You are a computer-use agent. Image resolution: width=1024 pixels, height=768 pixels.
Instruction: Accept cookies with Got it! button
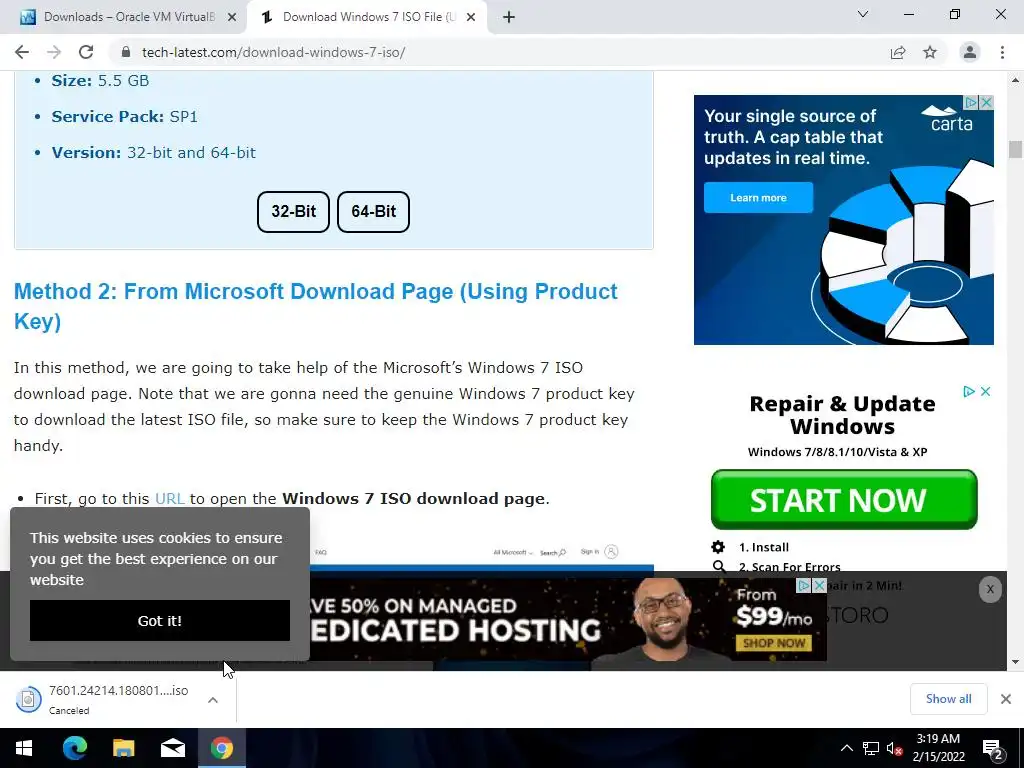(159, 620)
